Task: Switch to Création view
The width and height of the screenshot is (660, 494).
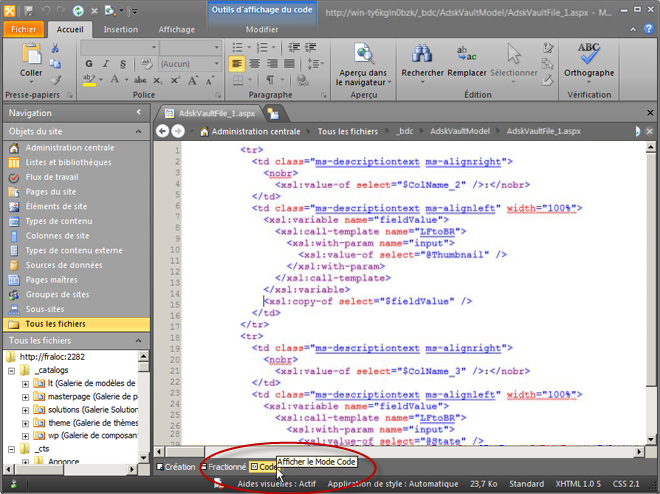Action: (176, 467)
